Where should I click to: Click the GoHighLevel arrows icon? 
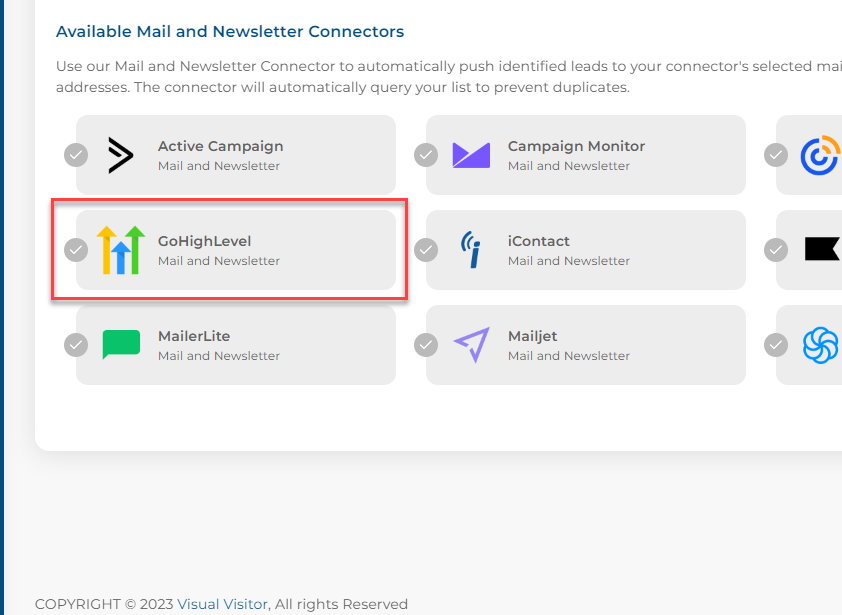pos(121,250)
